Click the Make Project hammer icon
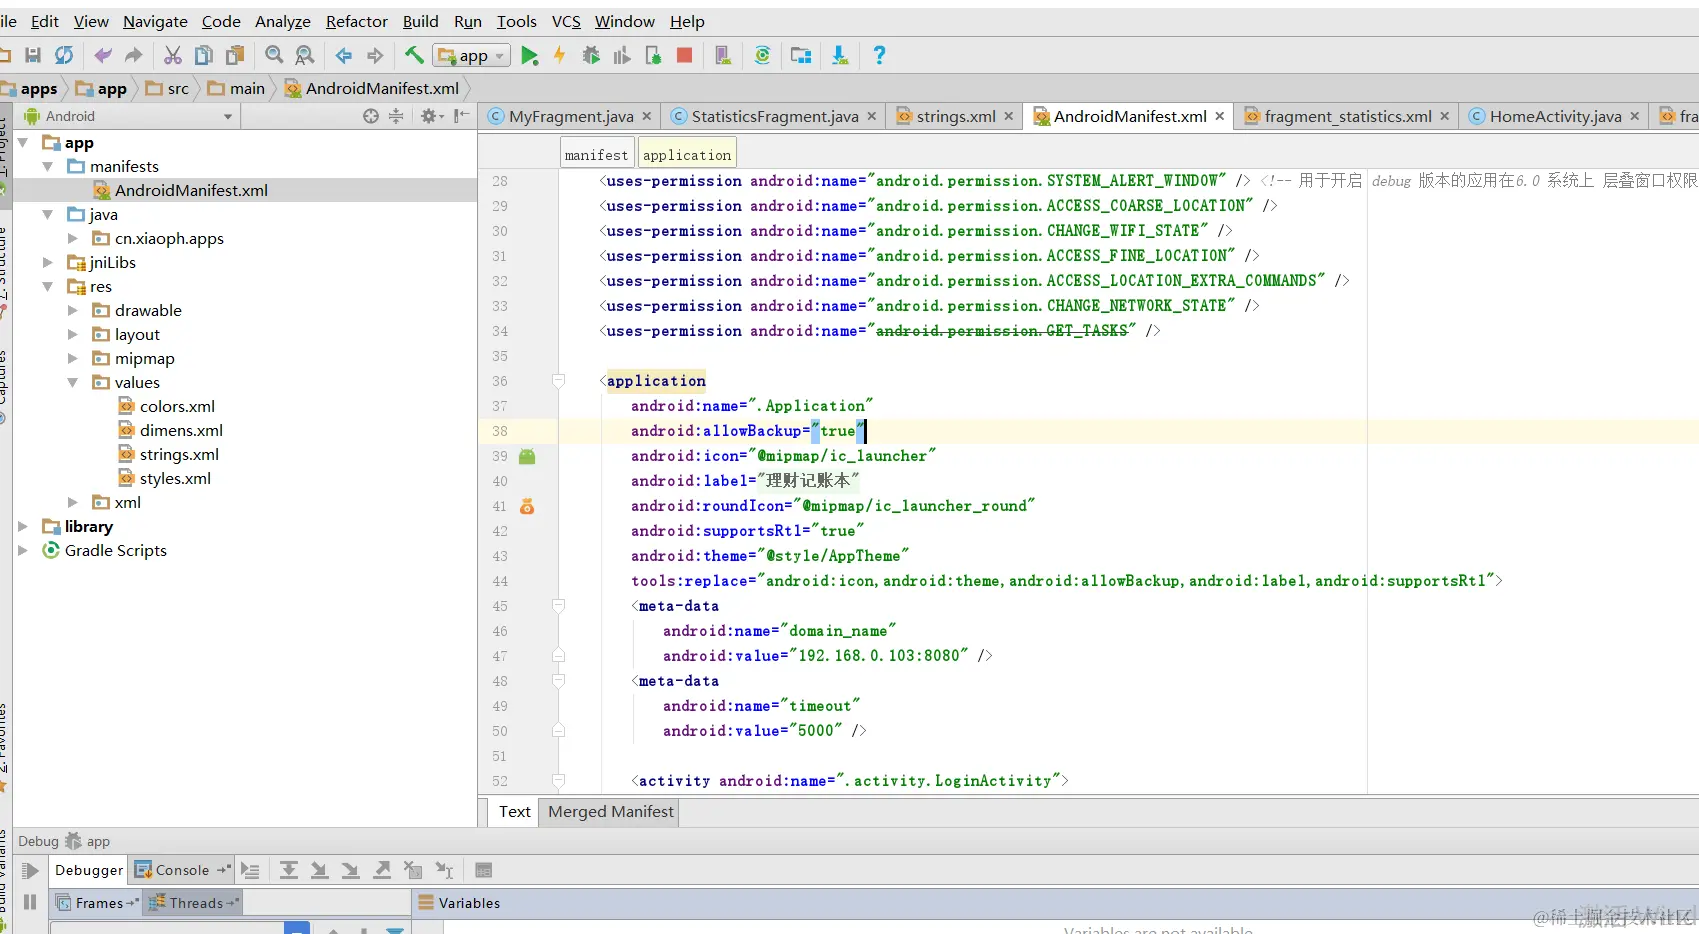 (413, 55)
